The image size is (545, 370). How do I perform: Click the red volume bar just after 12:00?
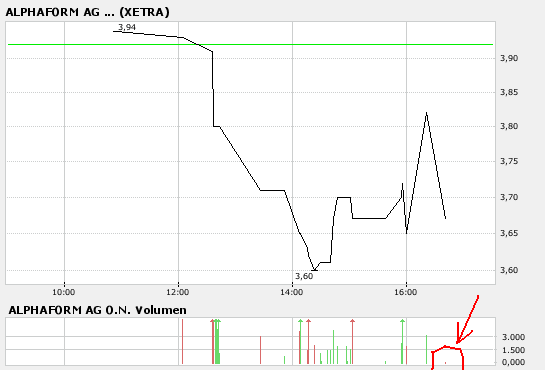182,342
